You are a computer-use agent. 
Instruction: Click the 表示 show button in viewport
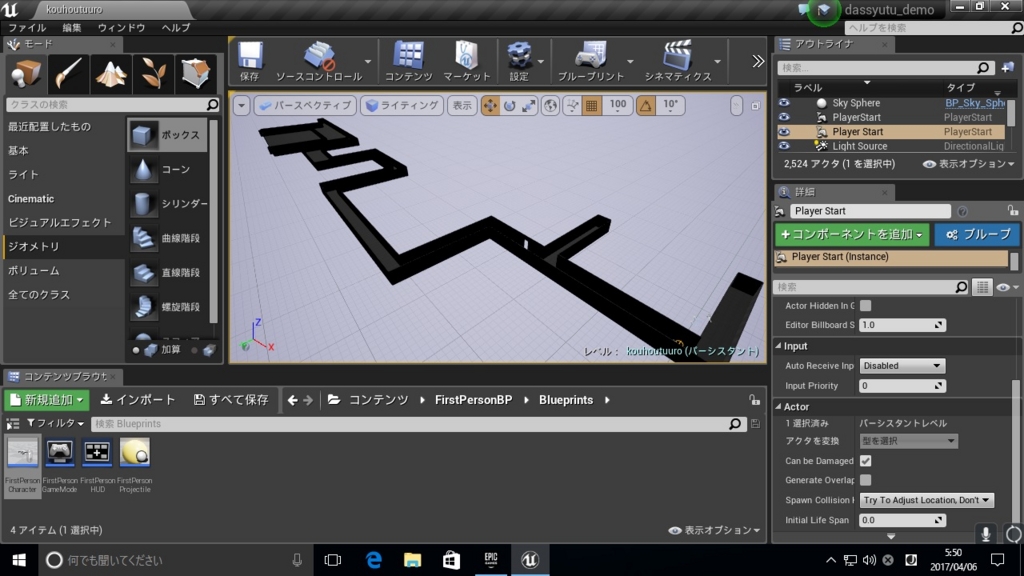pos(462,106)
